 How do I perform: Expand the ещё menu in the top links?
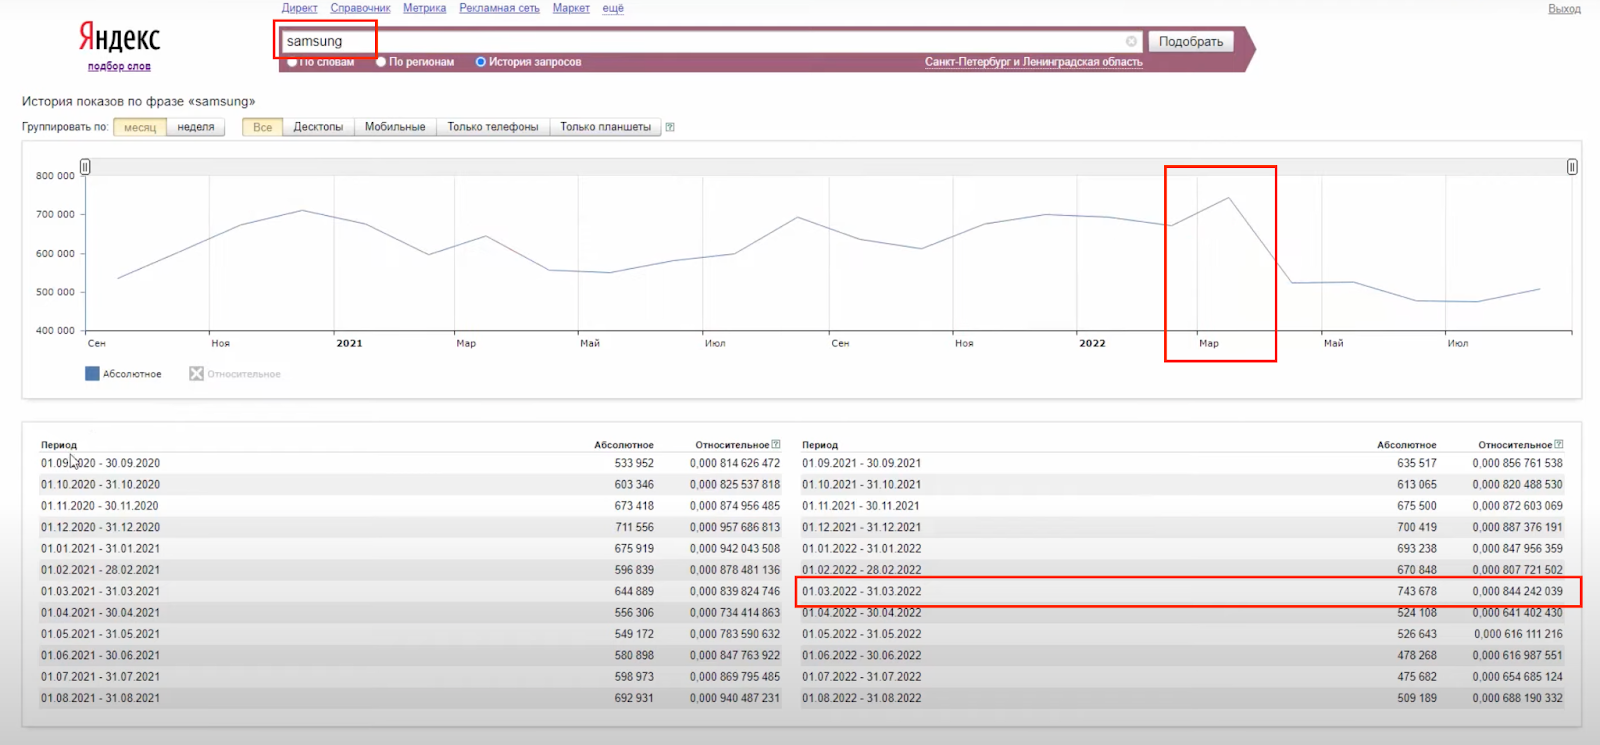[x=613, y=8]
